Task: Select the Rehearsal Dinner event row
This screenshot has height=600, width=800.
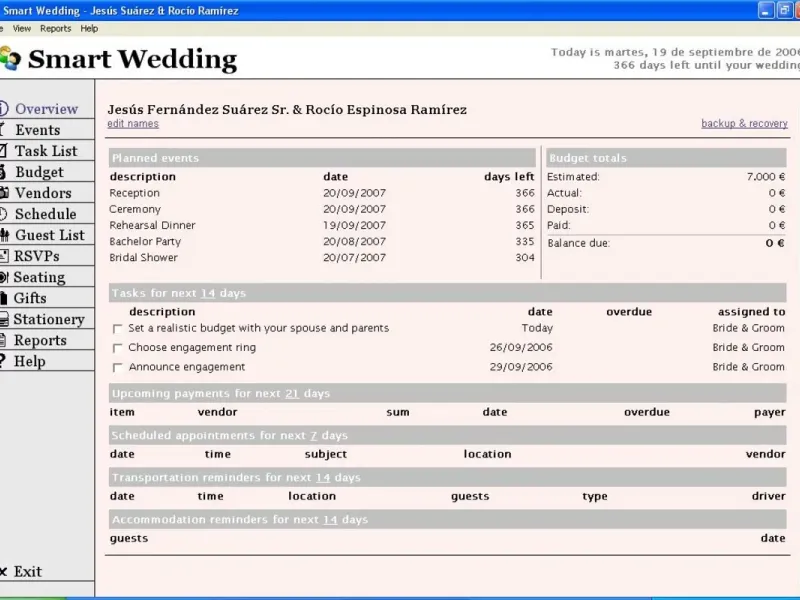Action: pyautogui.click(x=322, y=225)
